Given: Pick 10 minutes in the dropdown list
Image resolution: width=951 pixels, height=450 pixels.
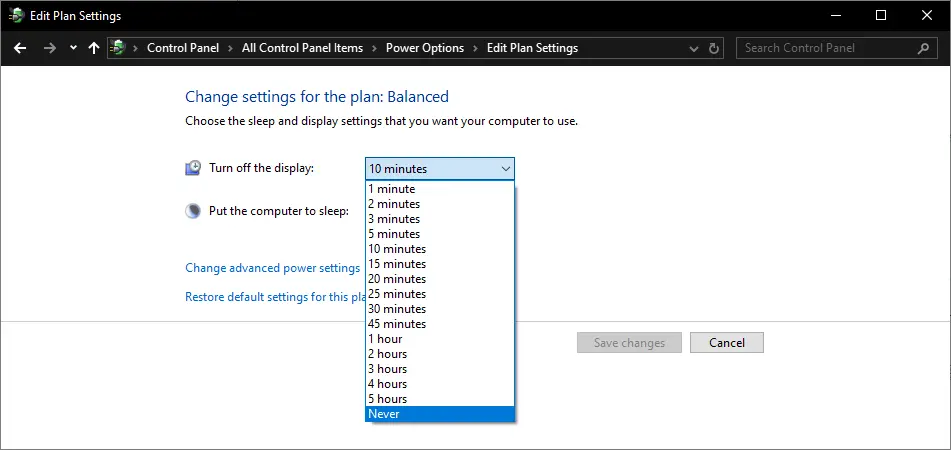Looking at the screenshot, I should coord(440,249).
